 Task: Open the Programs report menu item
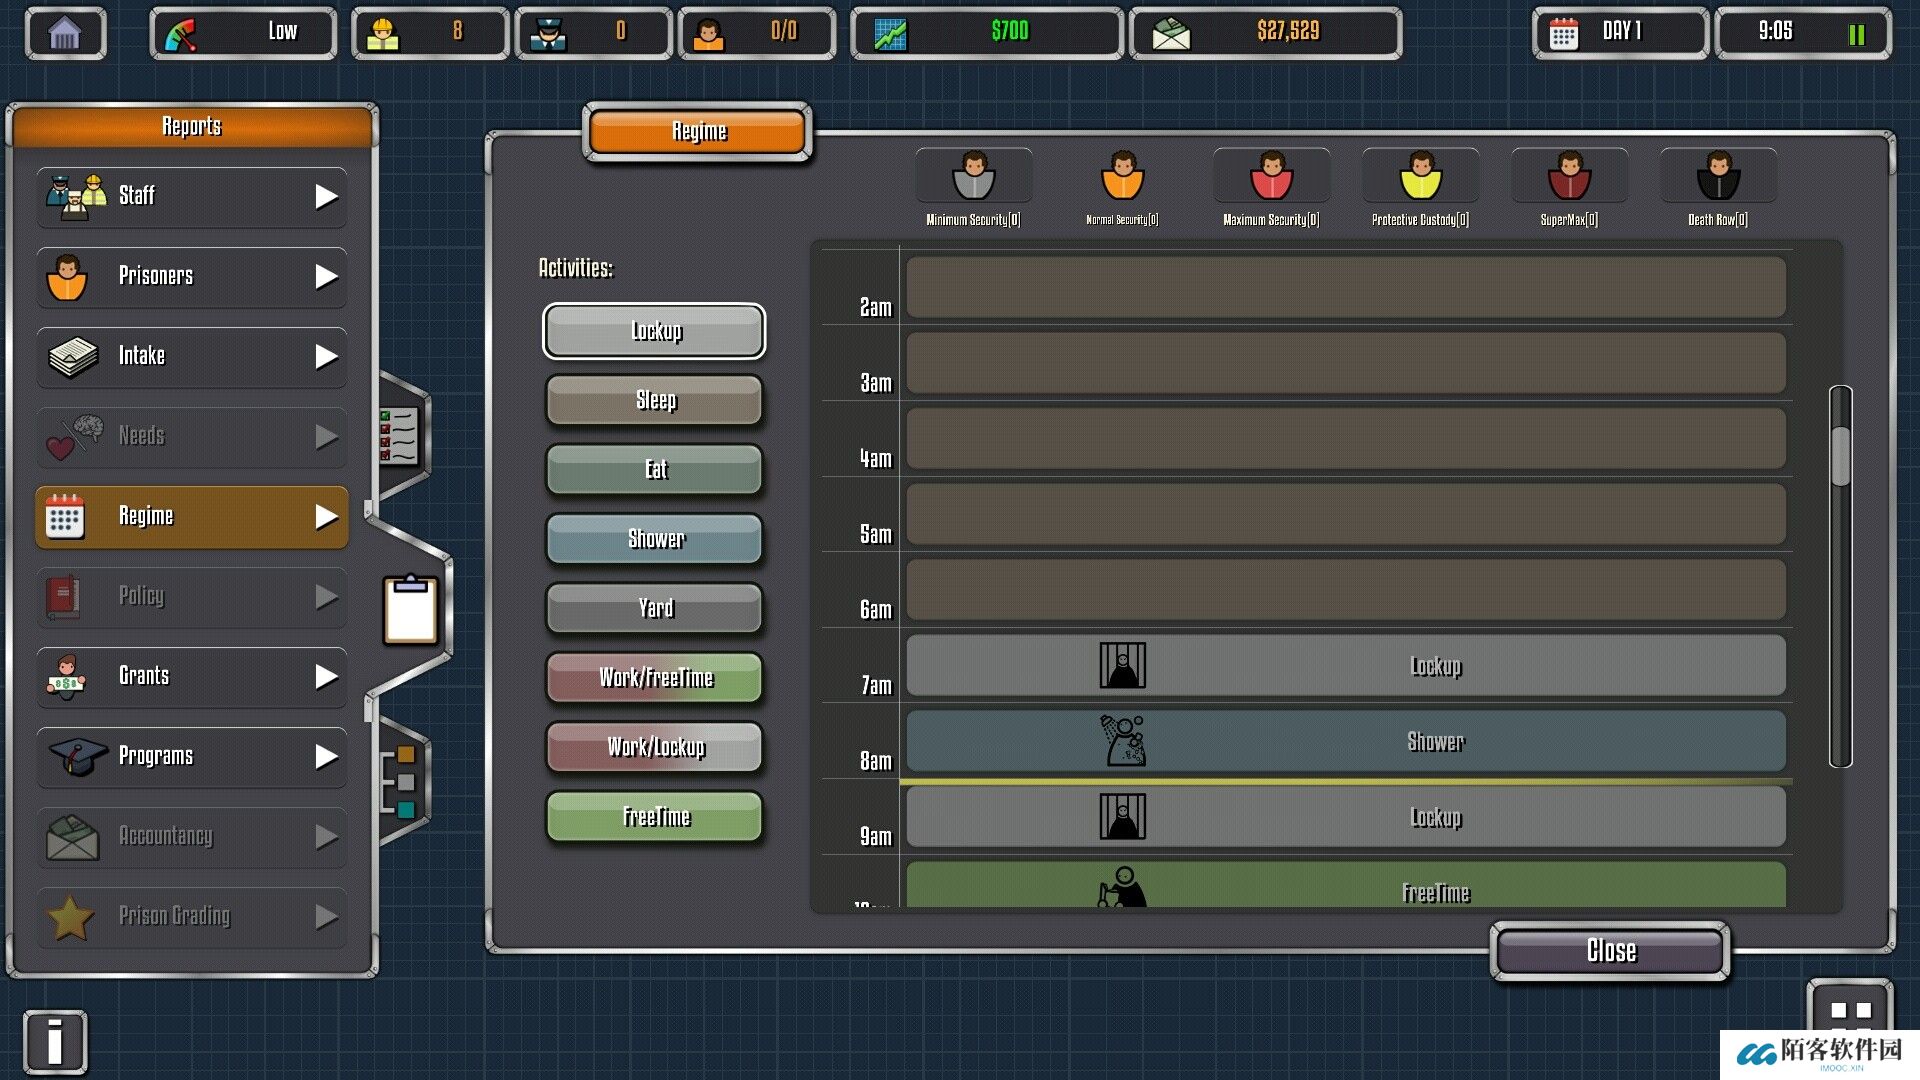click(192, 757)
